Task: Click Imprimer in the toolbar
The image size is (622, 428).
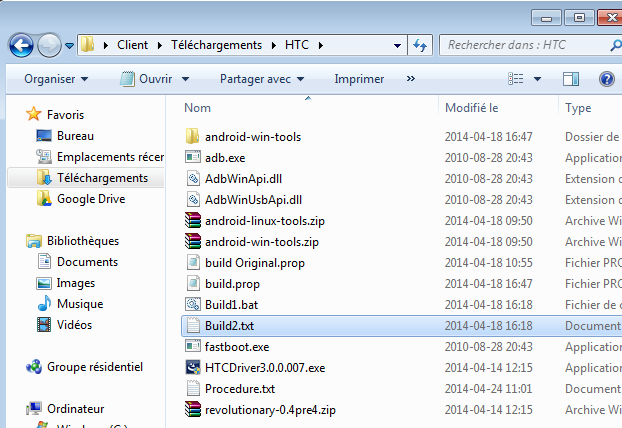Action: coord(359,79)
